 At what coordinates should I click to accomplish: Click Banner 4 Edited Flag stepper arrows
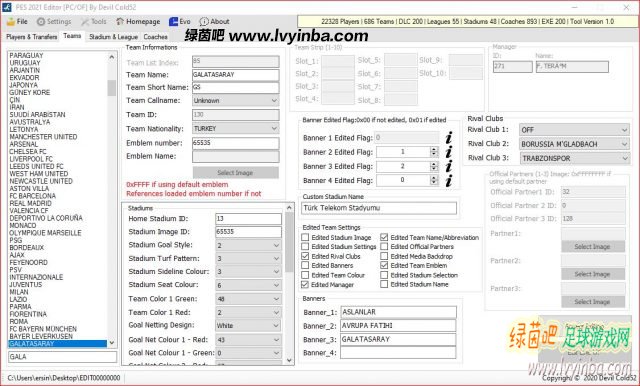pos(433,180)
